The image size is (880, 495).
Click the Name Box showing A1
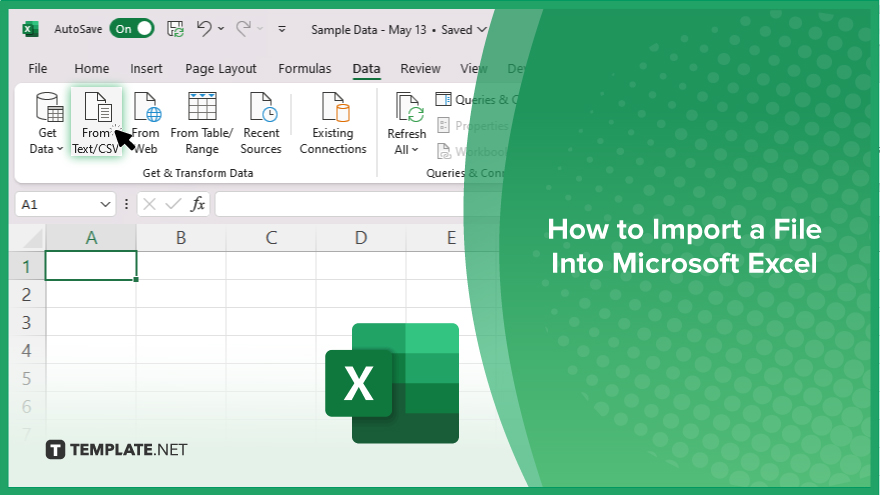58,205
